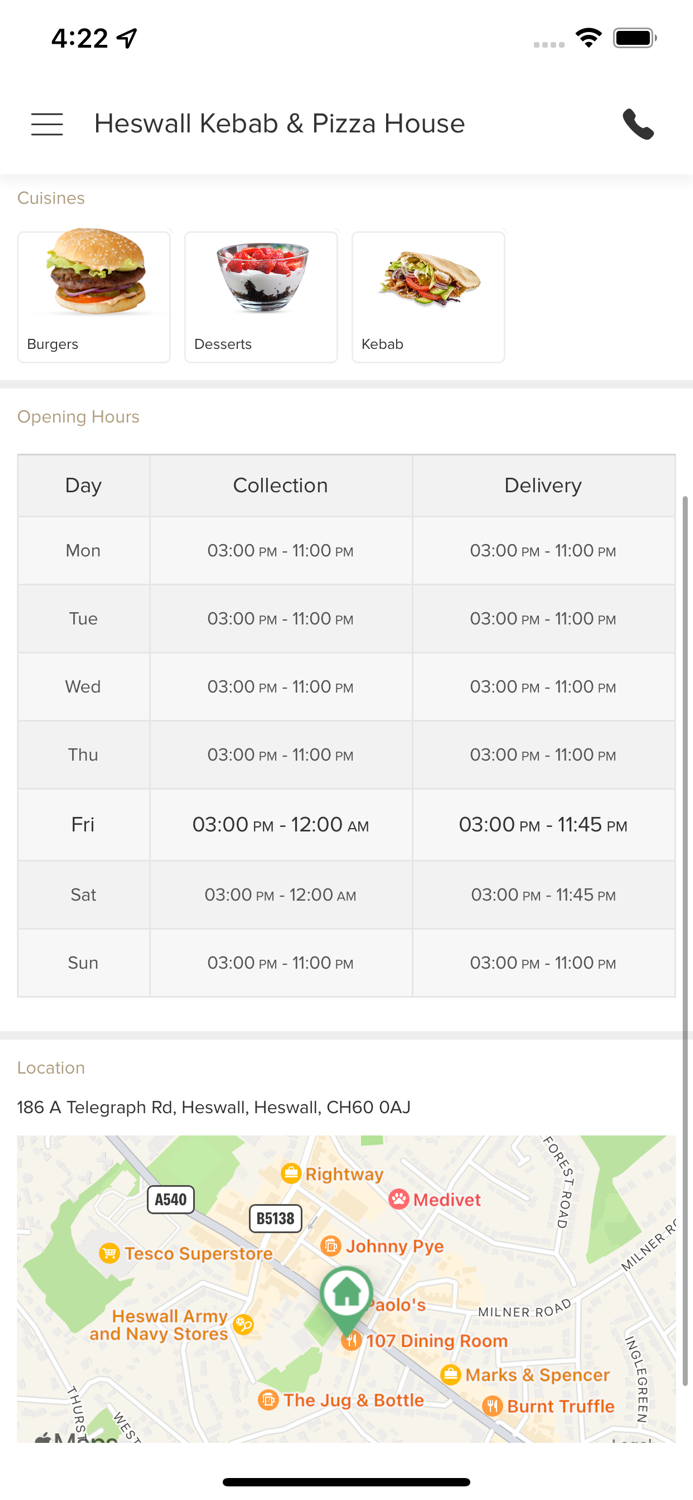Click the Heswall Kebab & Pizza House title
The width and height of the screenshot is (693, 1500).
click(x=279, y=124)
